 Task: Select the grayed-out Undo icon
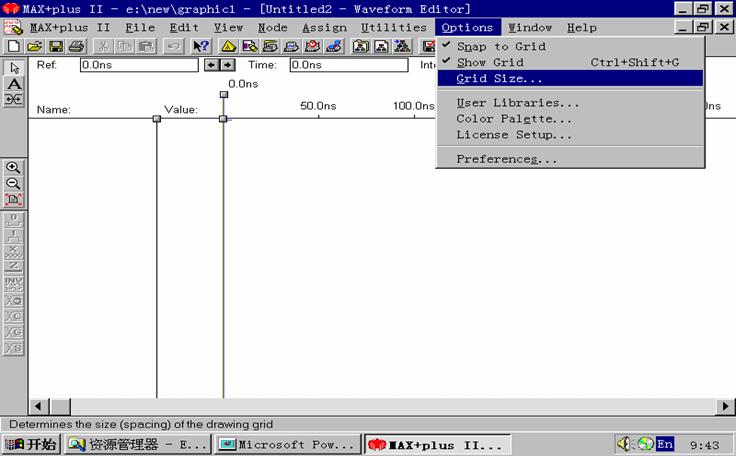coord(173,46)
